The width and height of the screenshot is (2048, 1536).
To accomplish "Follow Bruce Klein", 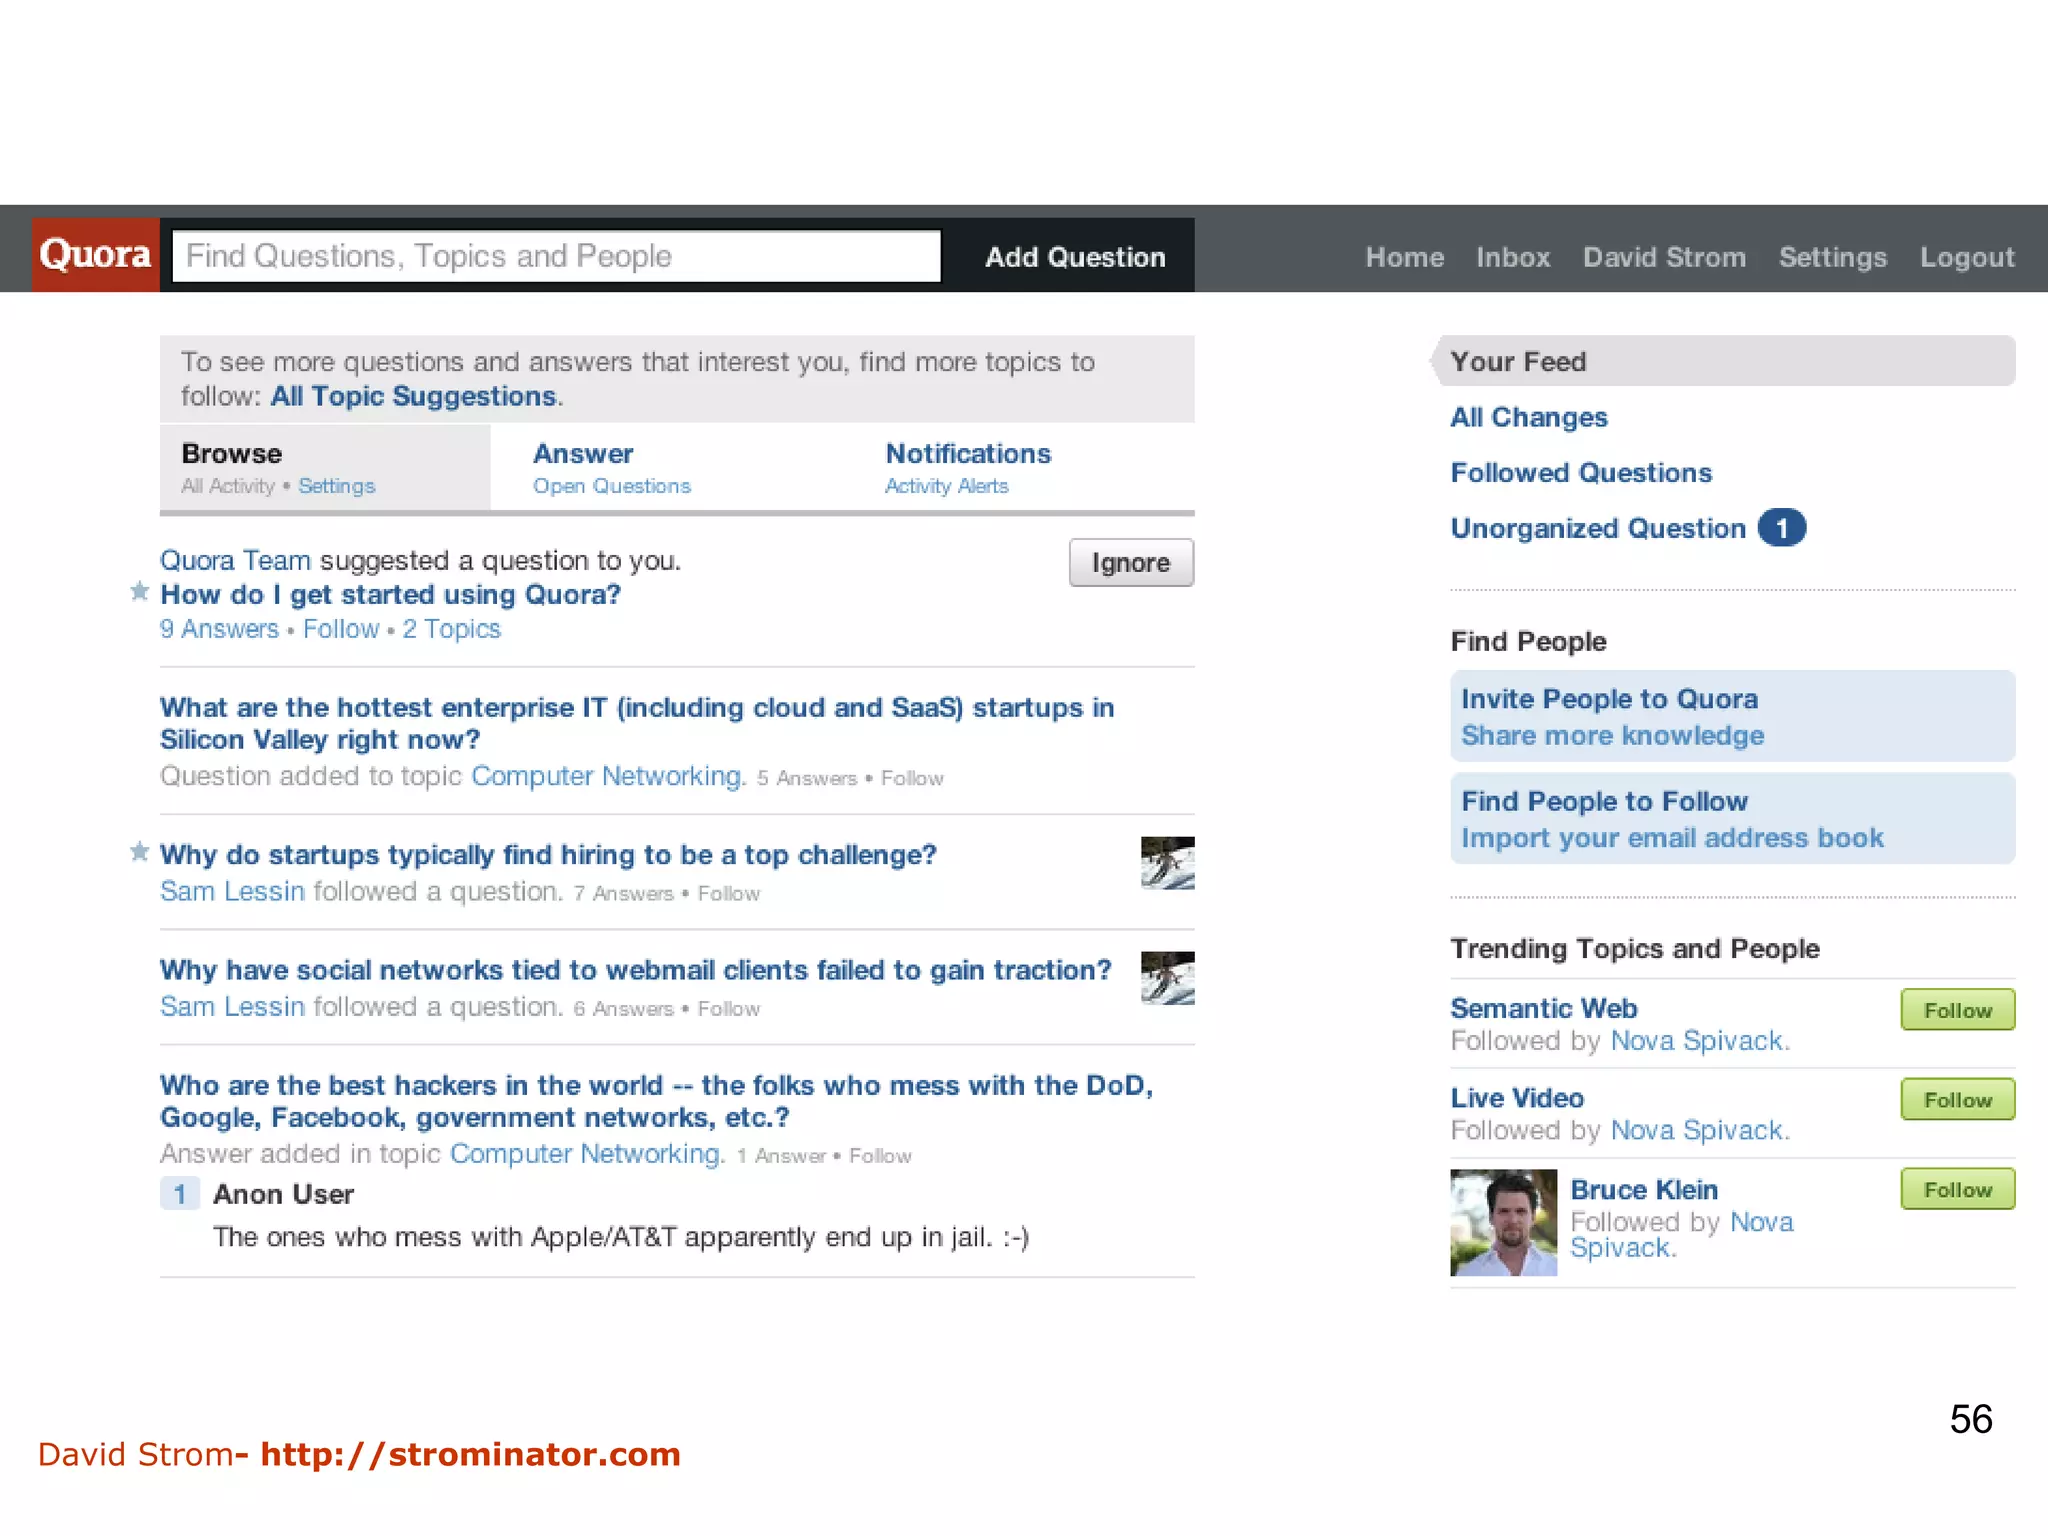I will [x=1957, y=1190].
